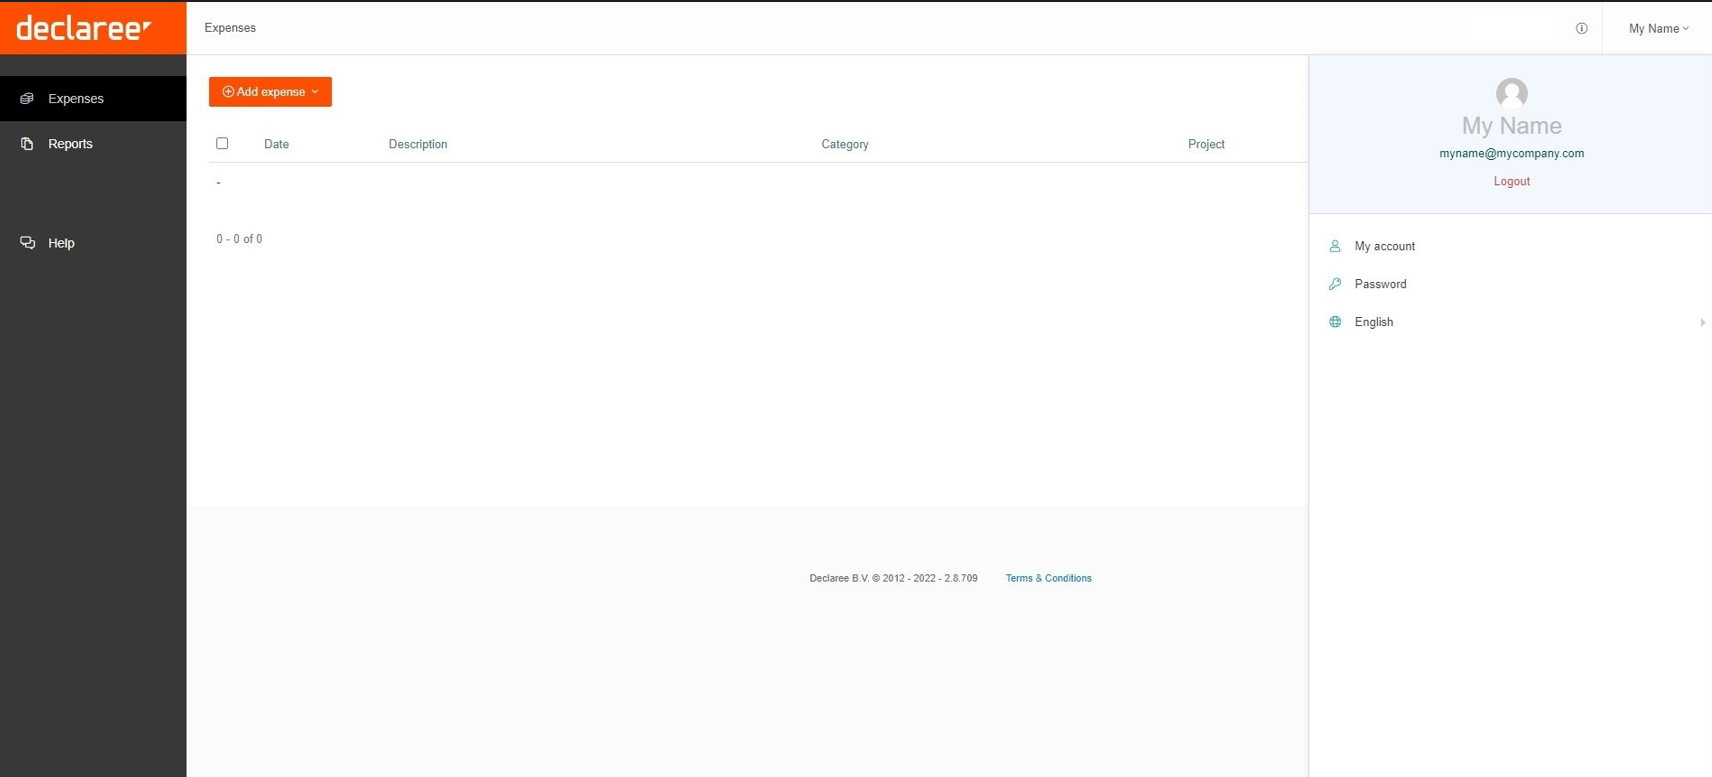1712x777 pixels.
Task: Sort by the Date column header
Action: coord(276,144)
